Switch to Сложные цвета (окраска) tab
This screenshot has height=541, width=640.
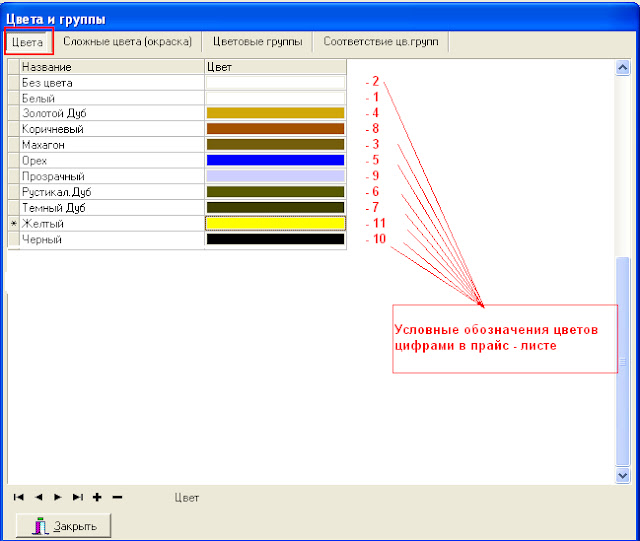(127, 42)
